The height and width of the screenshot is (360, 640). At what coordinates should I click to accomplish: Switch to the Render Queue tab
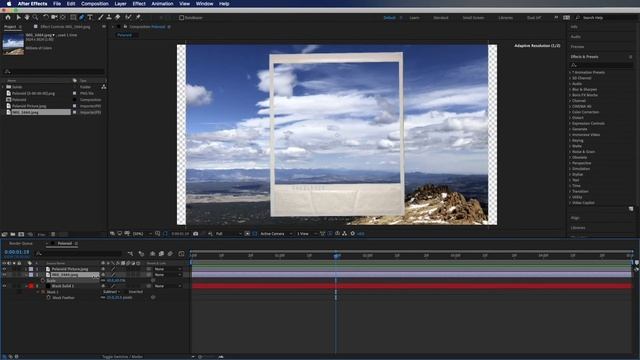(21, 243)
